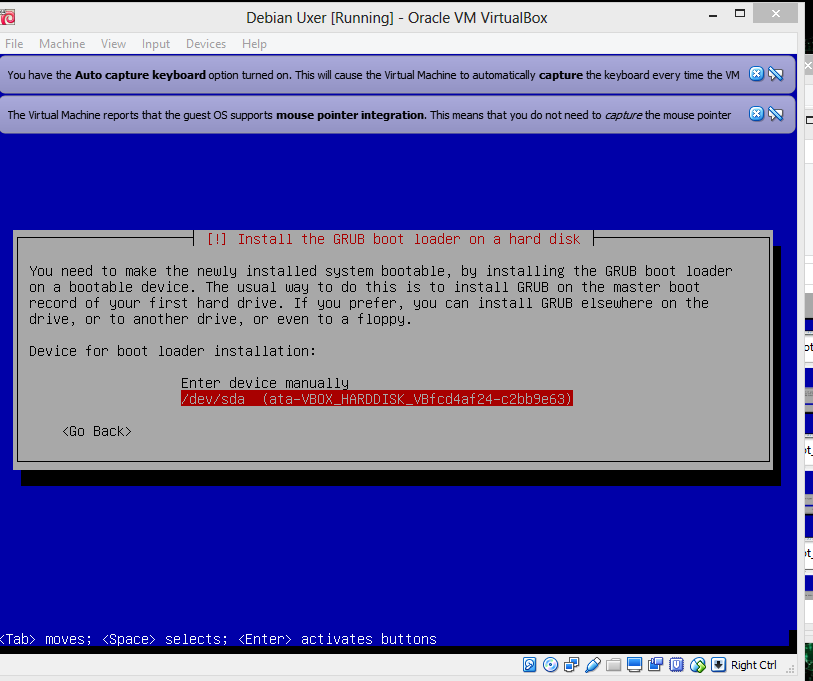Screen dimensions: 813x681
Task: Select the /dev/sda VBOX_HARDDISK entry
Action: coord(376,399)
